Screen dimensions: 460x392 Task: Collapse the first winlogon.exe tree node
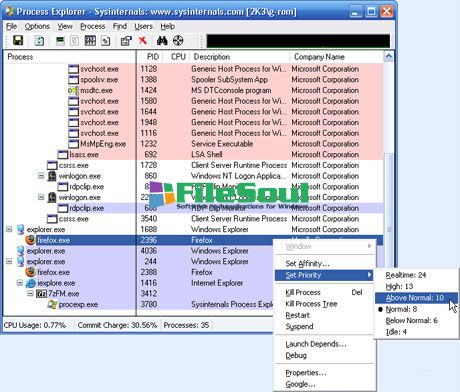pyautogui.click(x=41, y=176)
